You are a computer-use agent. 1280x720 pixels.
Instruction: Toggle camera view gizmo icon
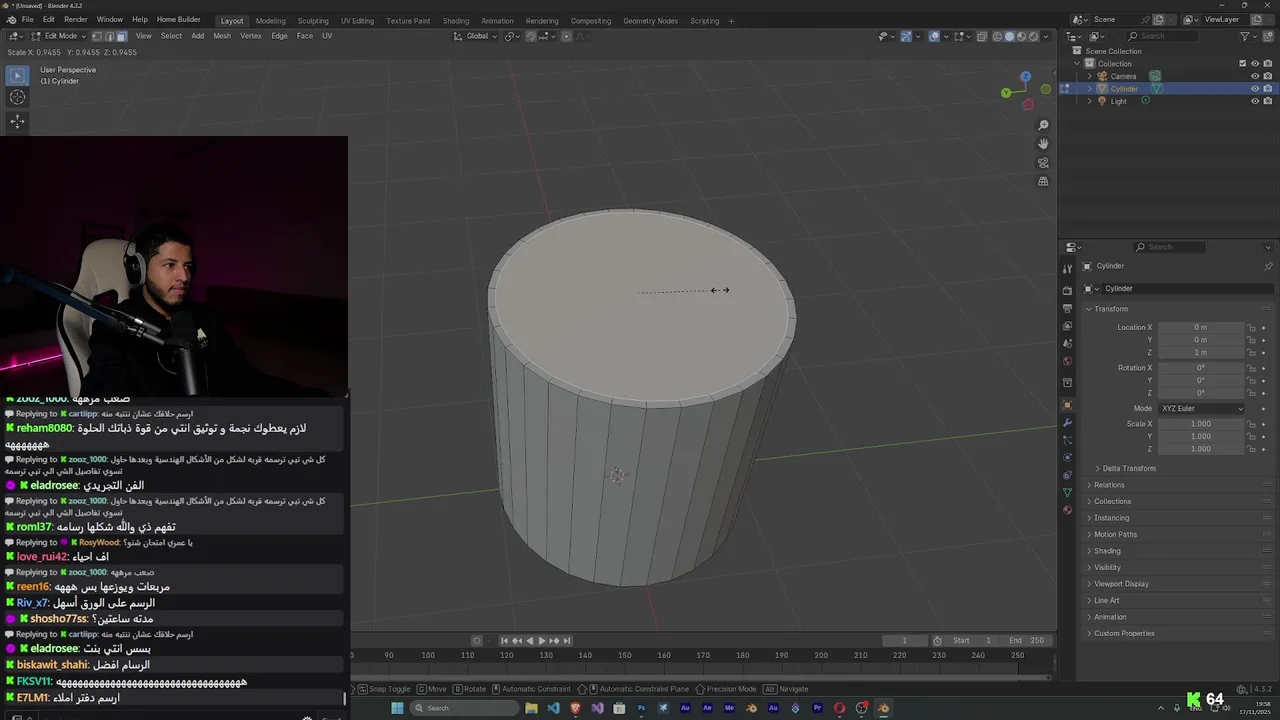pyautogui.click(x=1043, y=163)
